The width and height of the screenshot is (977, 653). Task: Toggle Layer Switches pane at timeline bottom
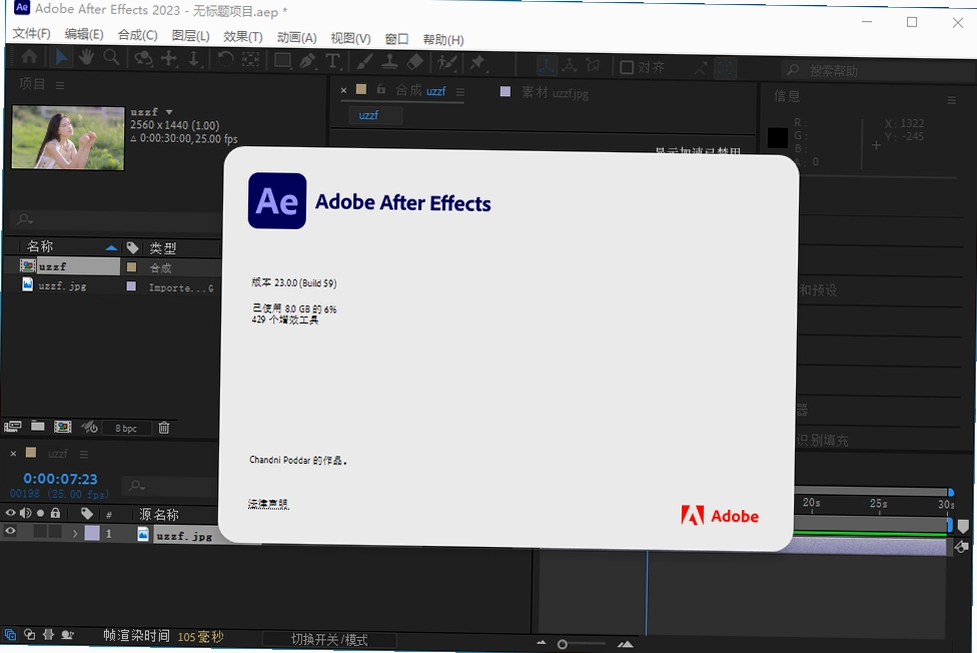click(x=11, y=635)
